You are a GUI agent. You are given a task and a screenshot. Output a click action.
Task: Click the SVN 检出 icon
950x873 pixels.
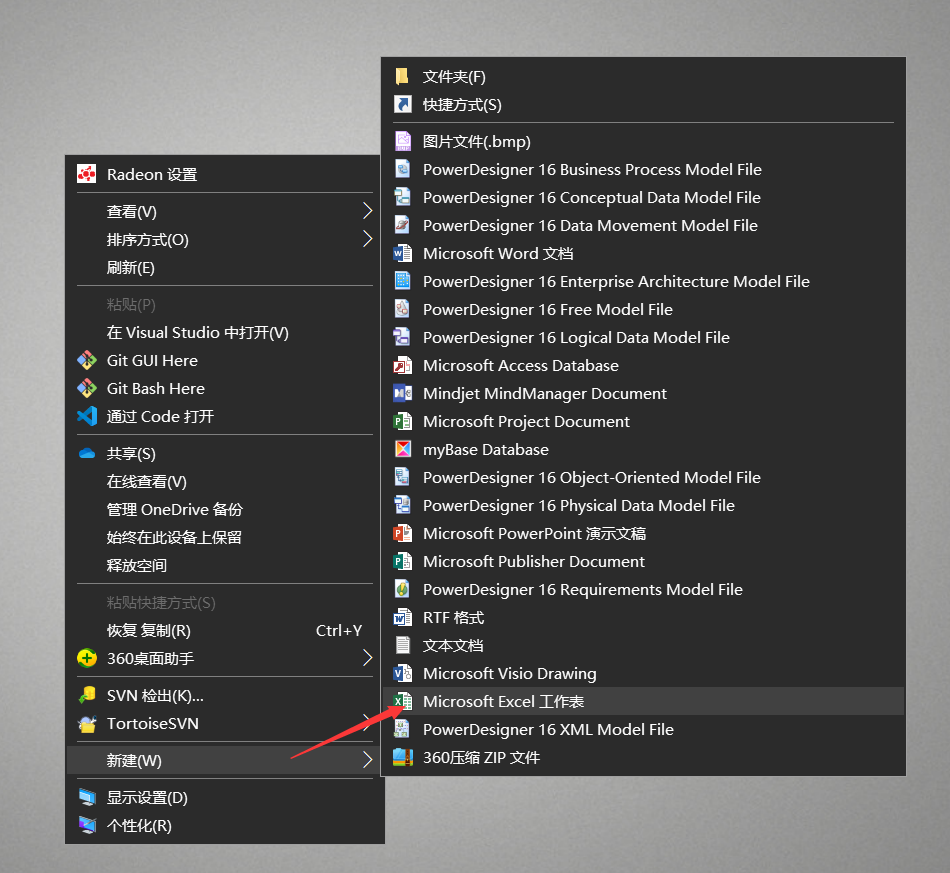(87, 695)
